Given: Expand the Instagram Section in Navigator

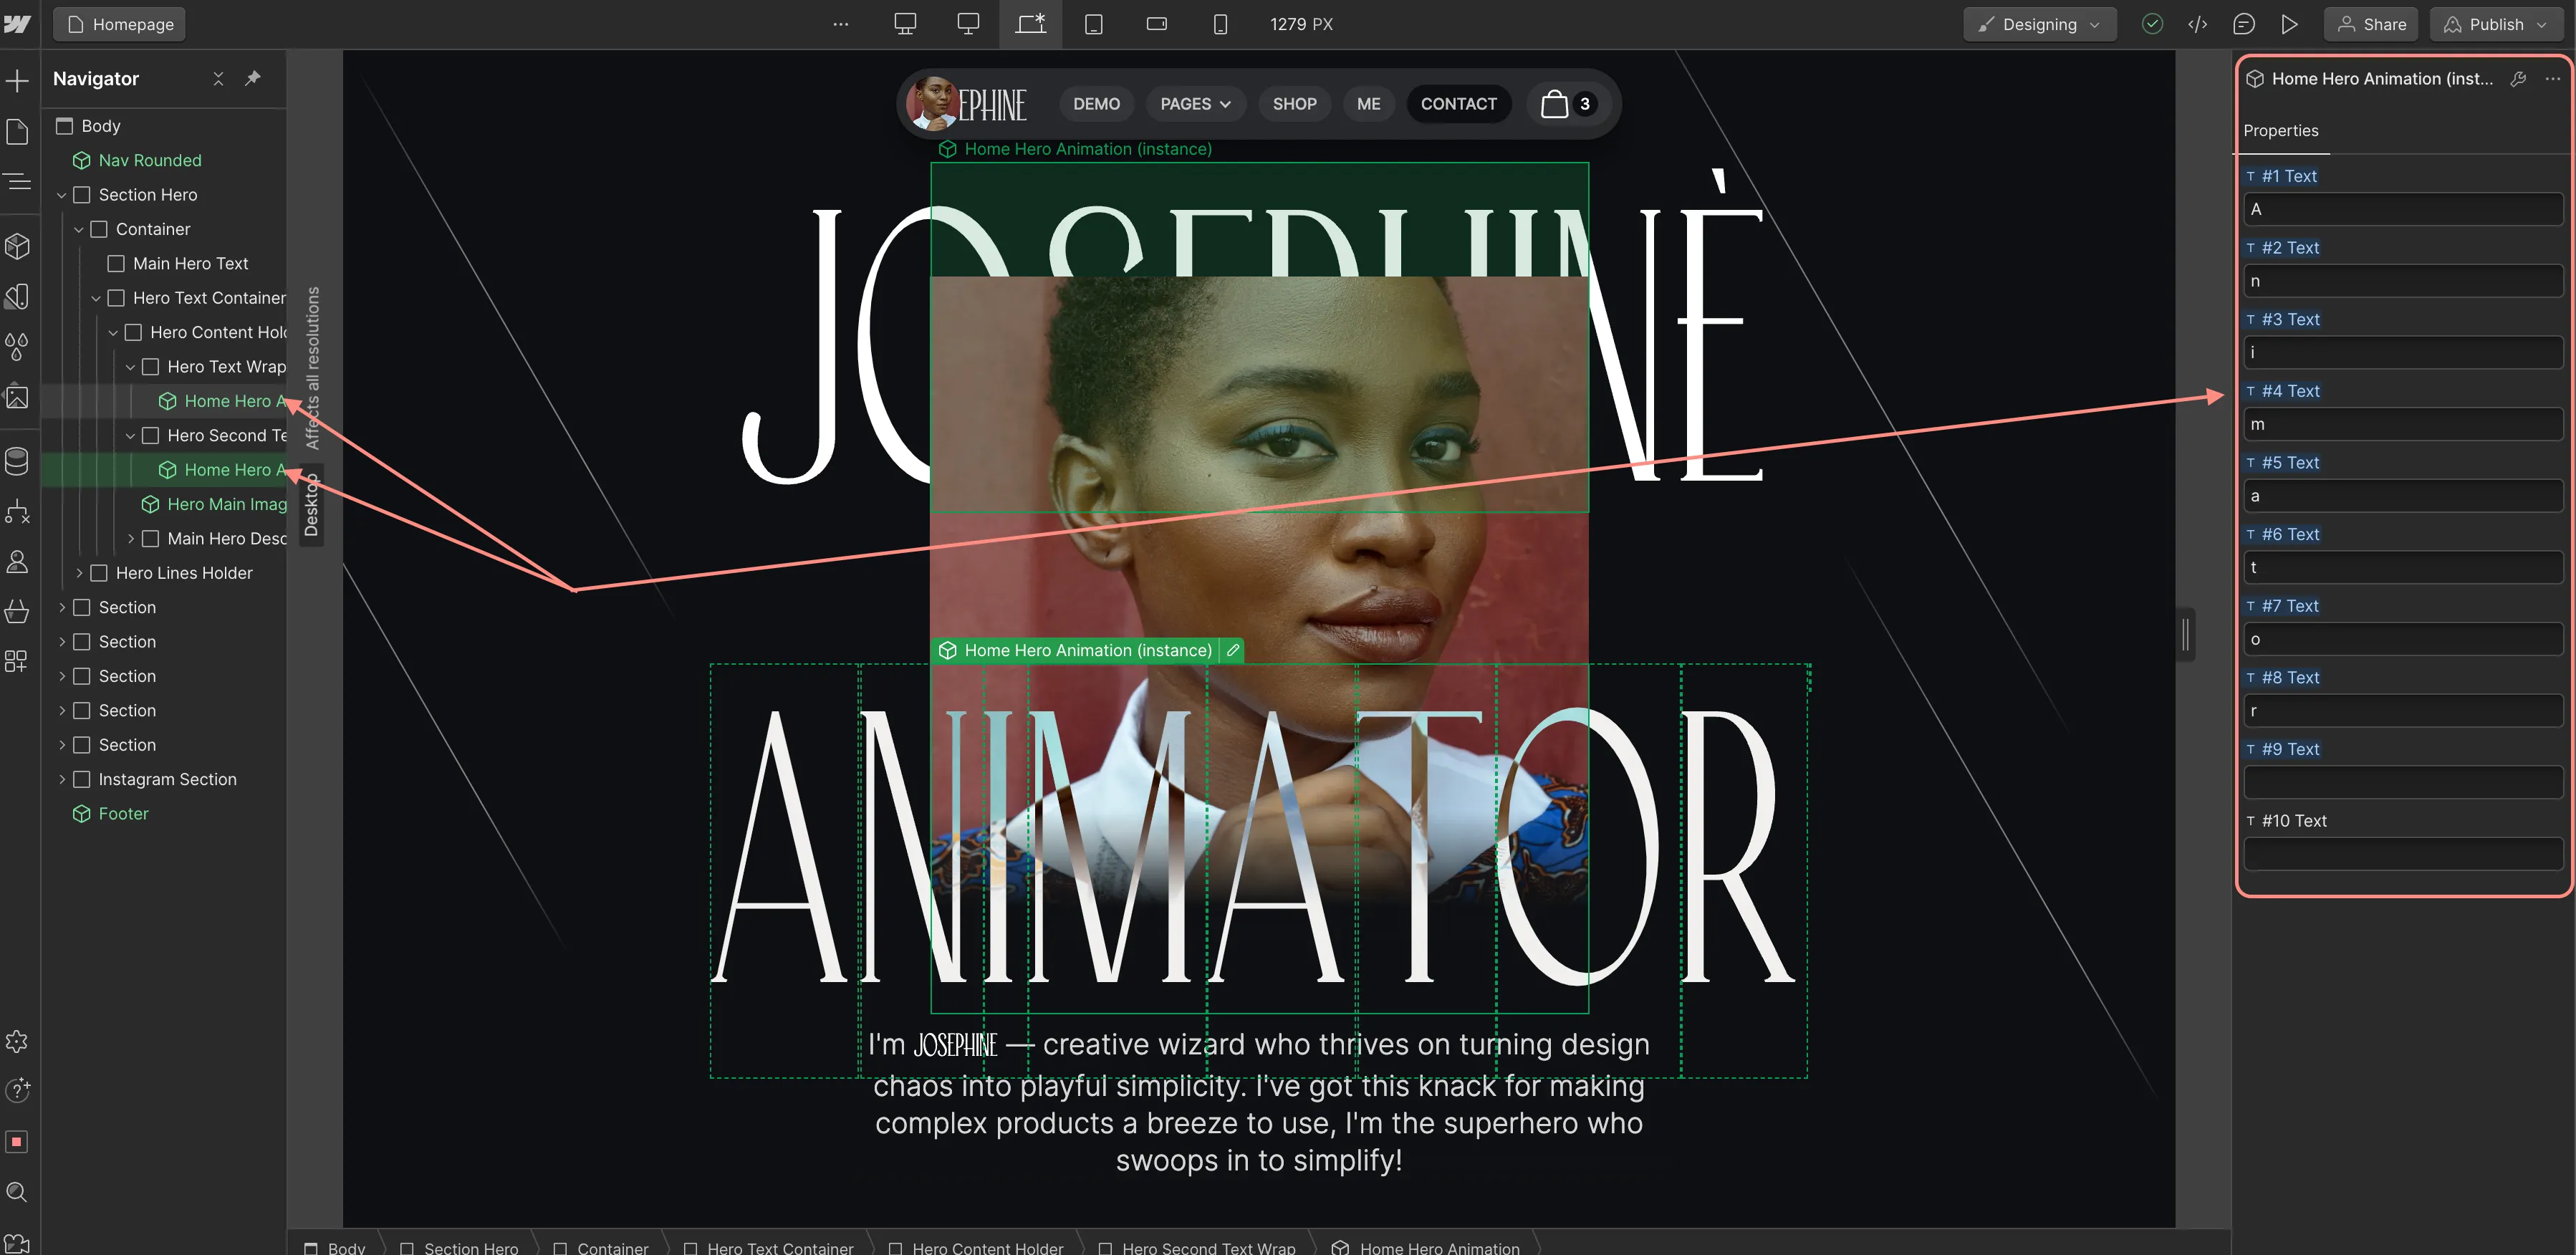Looking at the screenshot, I should click(62, 779).
